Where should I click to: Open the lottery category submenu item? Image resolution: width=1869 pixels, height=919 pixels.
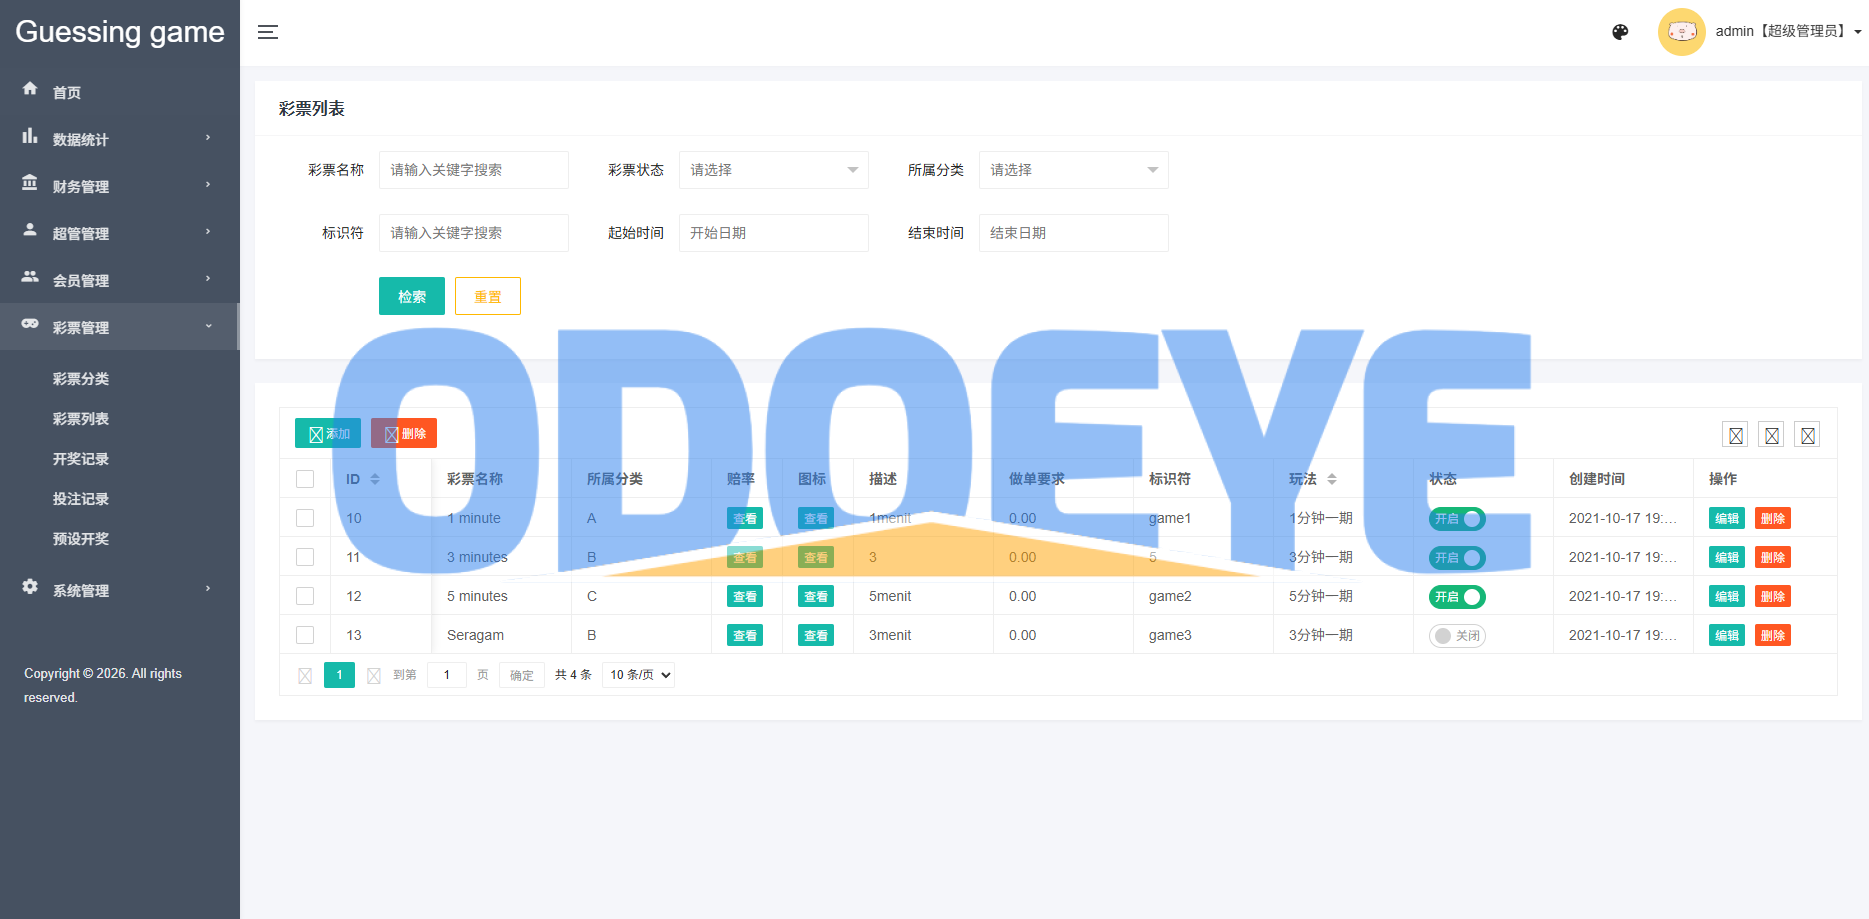click(x=81, y=379)
